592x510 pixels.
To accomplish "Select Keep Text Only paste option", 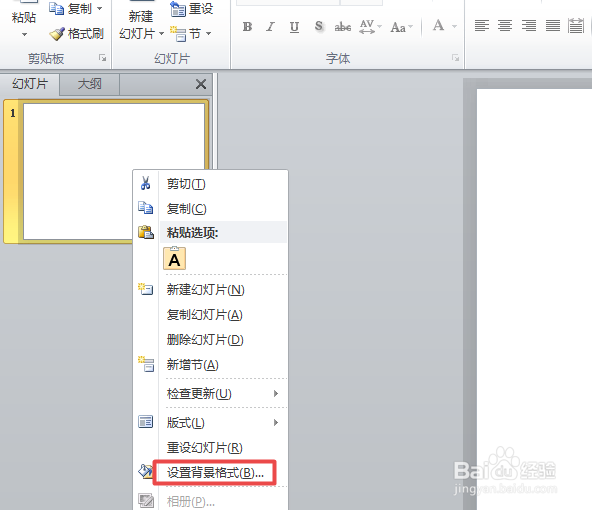I will pyautogui.click(x=174, y=259).
